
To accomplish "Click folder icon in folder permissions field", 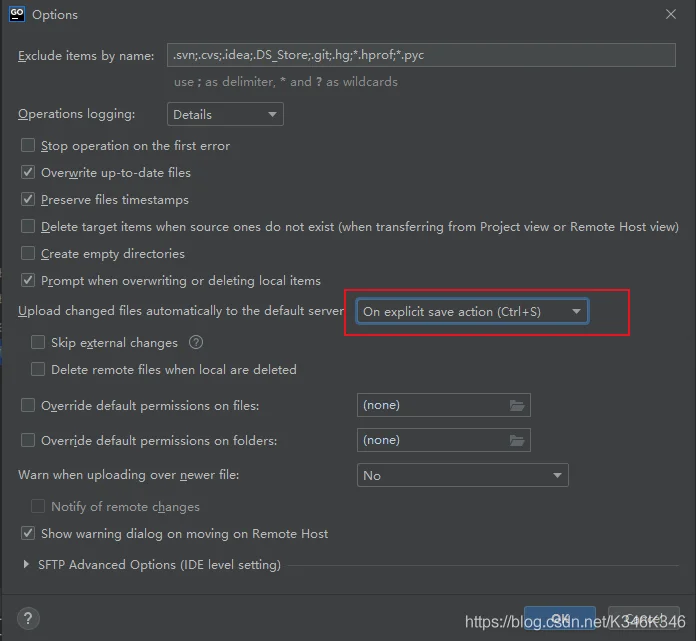I will 516,440.
